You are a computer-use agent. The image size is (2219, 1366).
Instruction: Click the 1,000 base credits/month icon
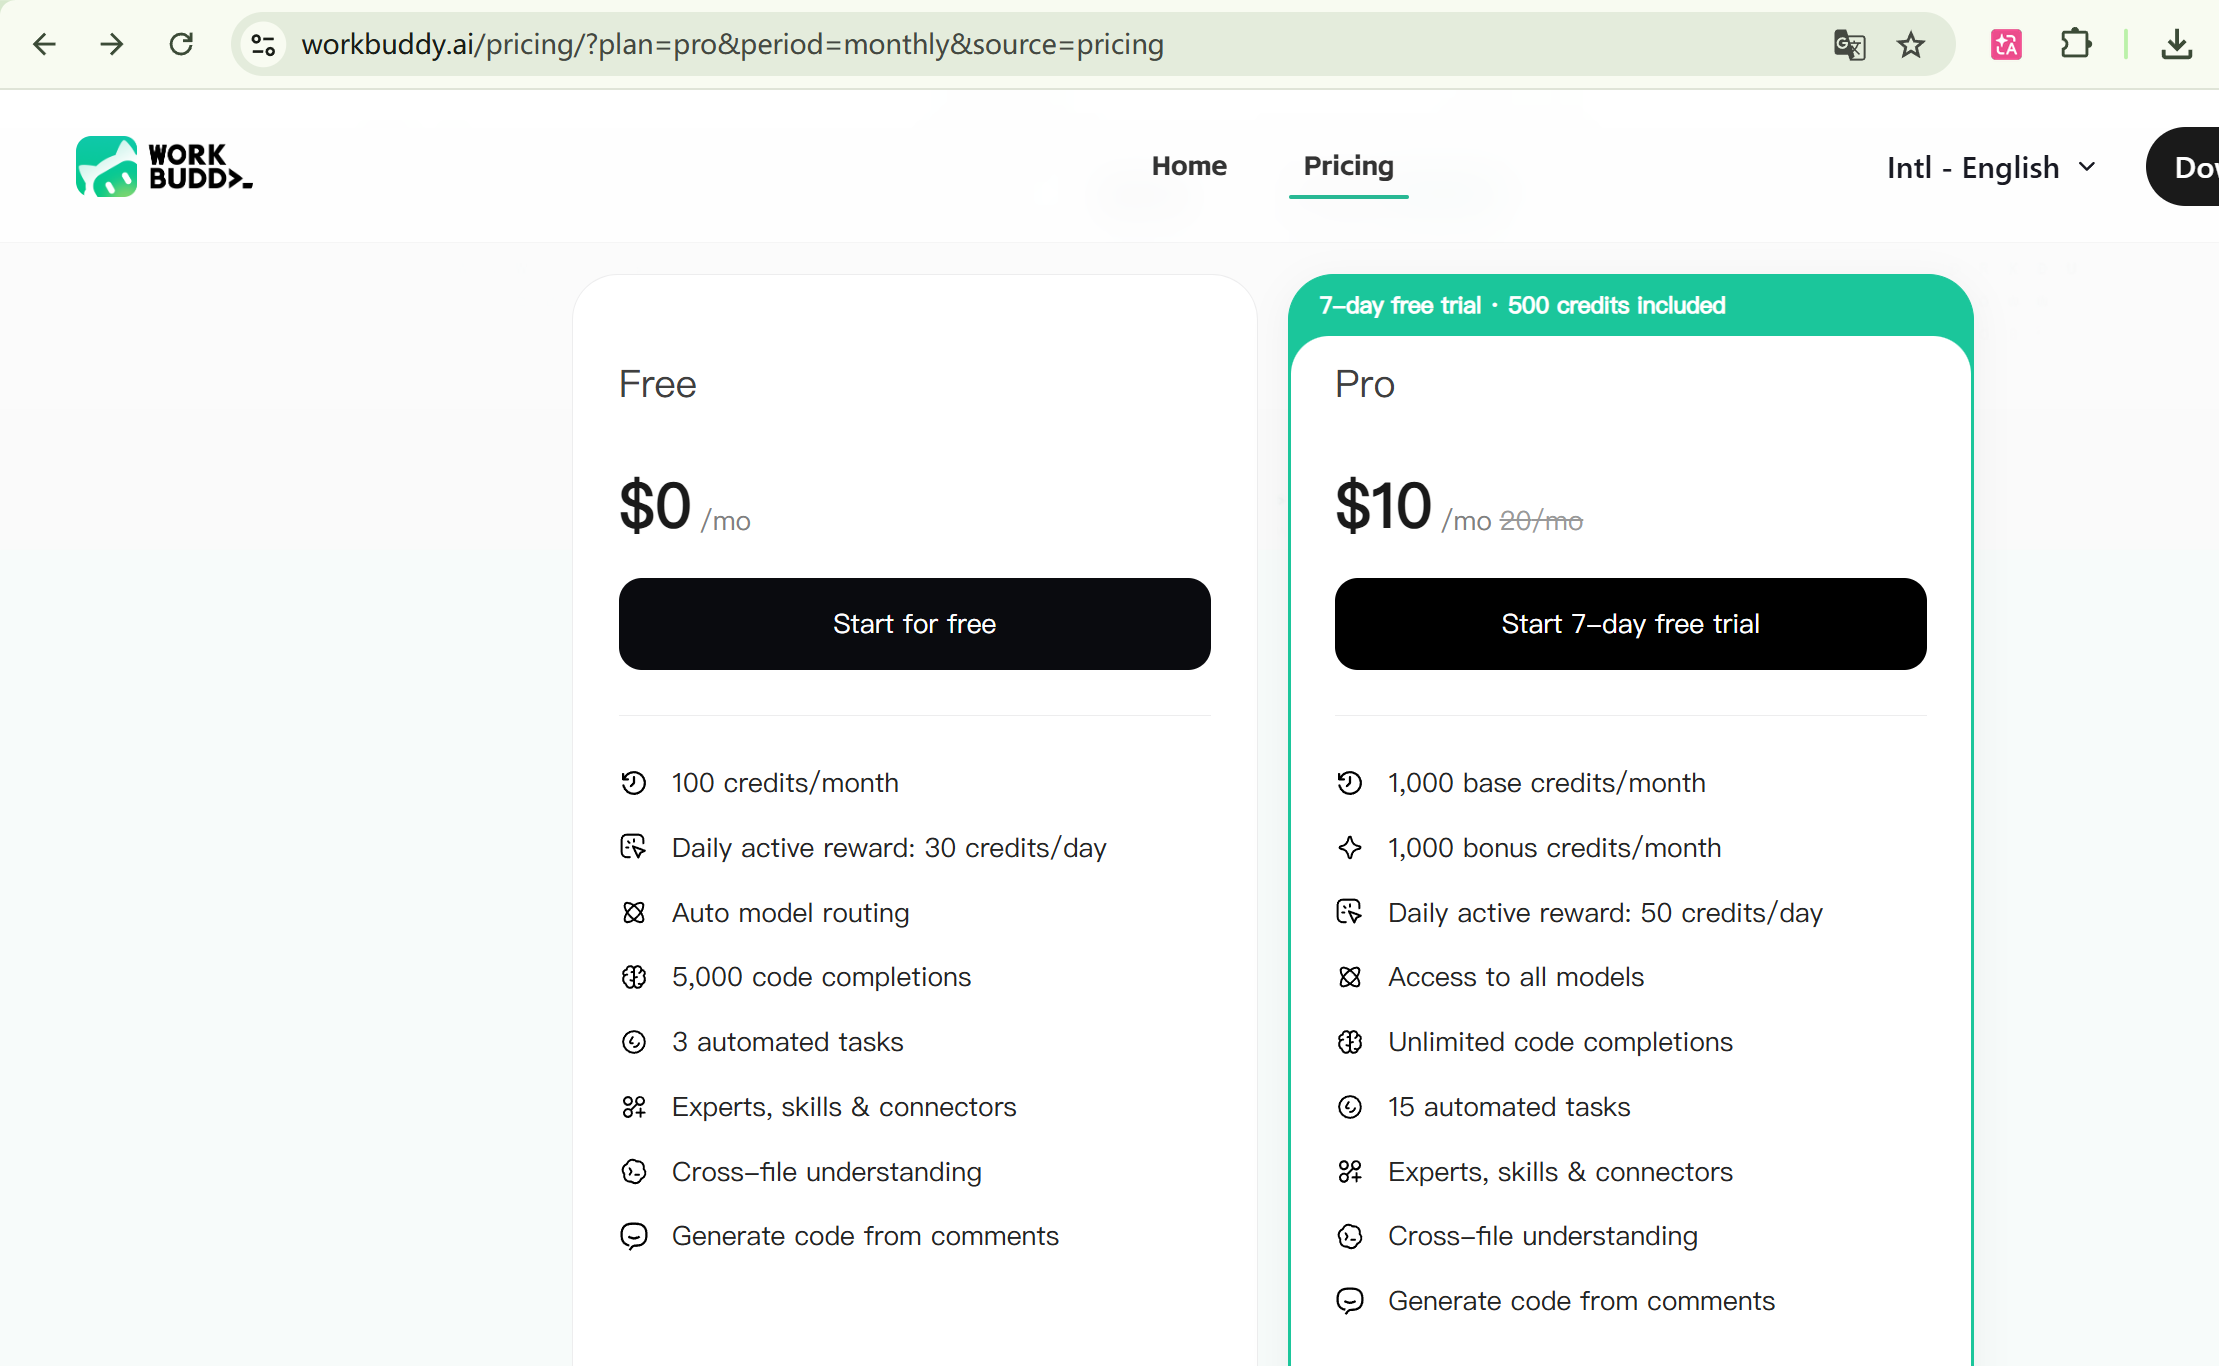click(1350, 783)
